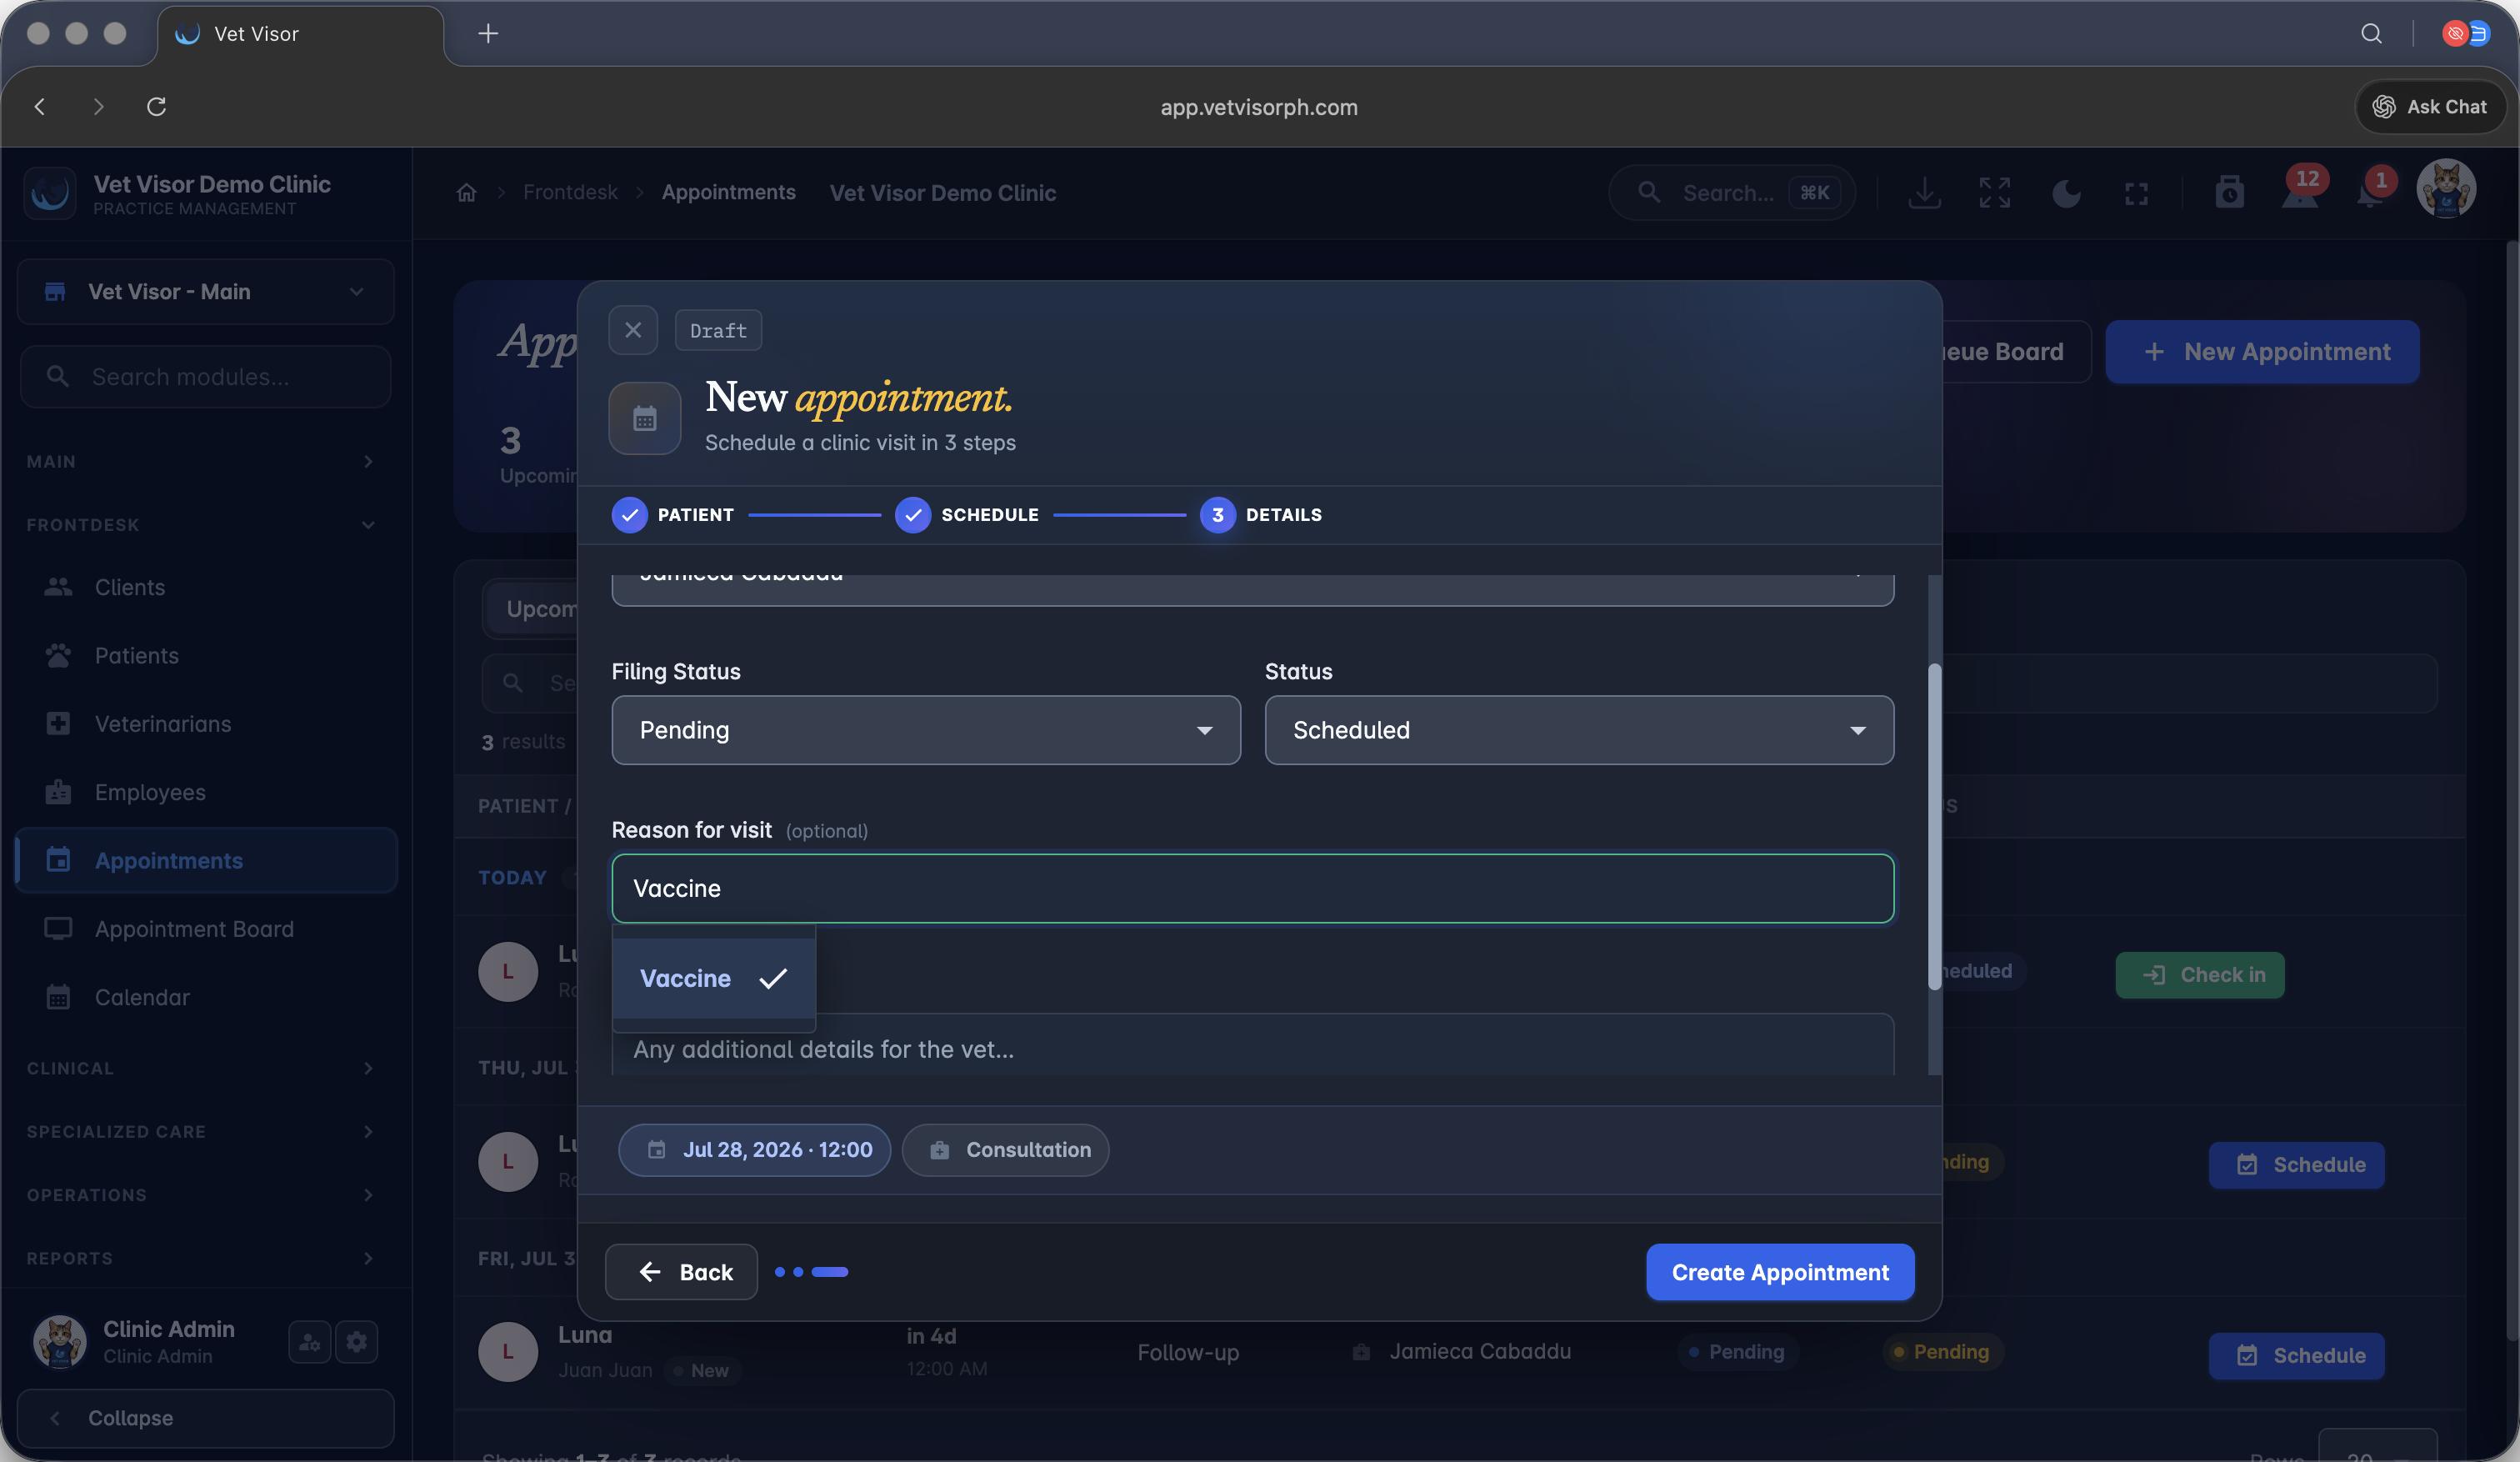Expand the REPORTS sidebar section
The height and width of the screenshot is (1462, 2520).
tap(201, 1258)
